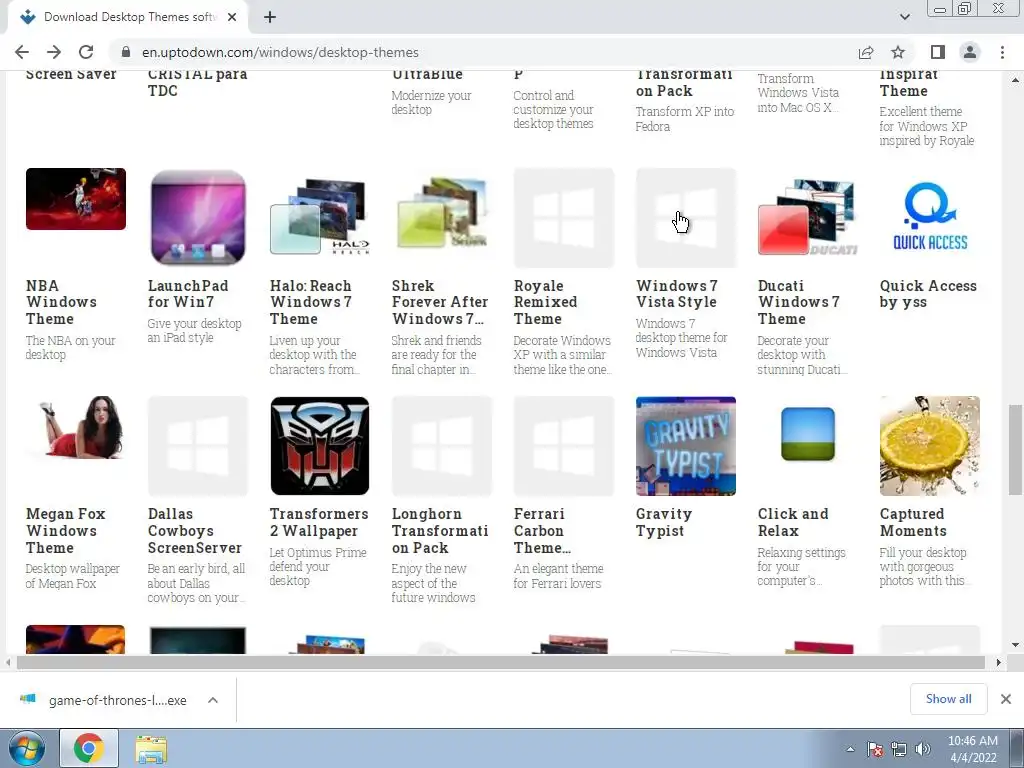This screenshot has height=768, width=1024.
Task: Open LaunchPad for Win7 icon
Action: [x=198, y=217]
